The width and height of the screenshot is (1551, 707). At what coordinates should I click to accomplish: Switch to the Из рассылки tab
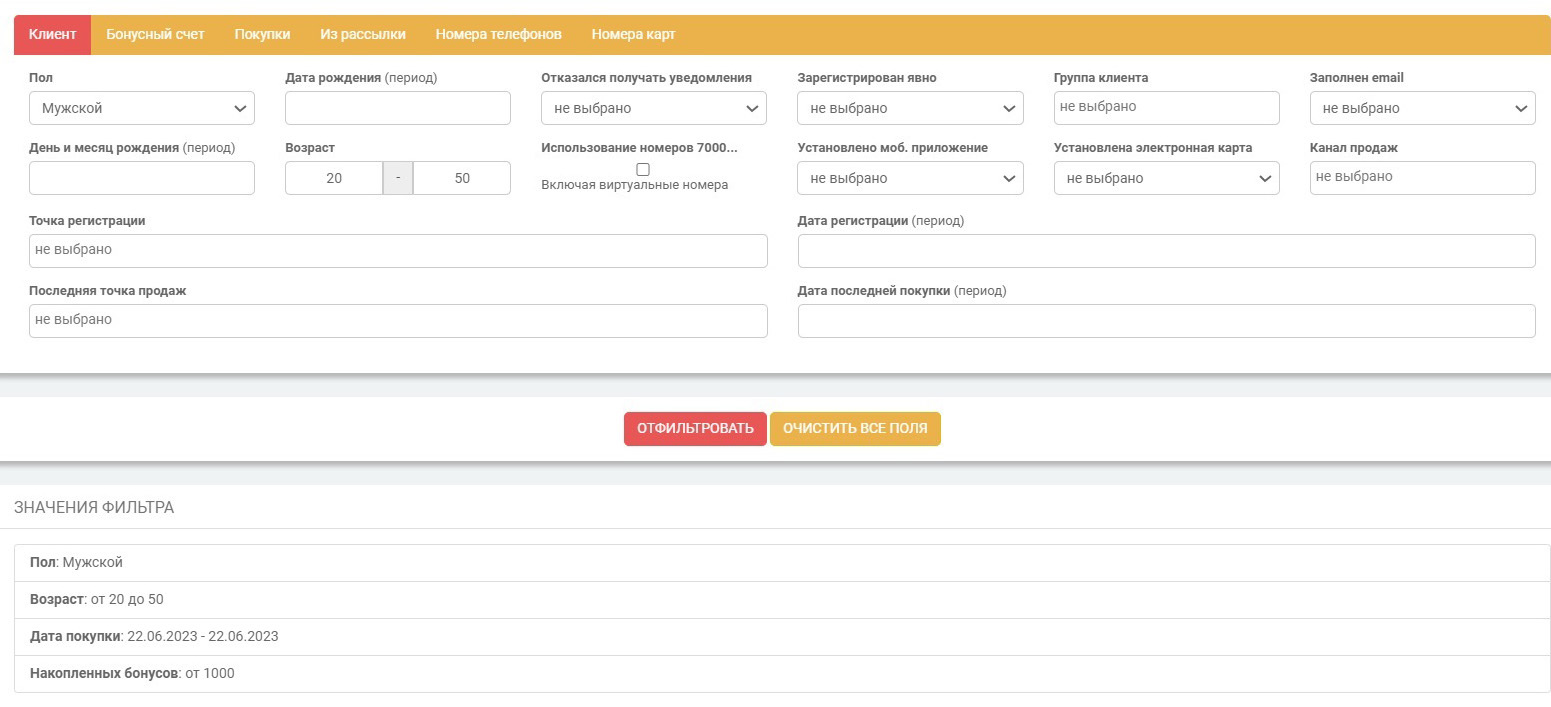tap(363, 34)
